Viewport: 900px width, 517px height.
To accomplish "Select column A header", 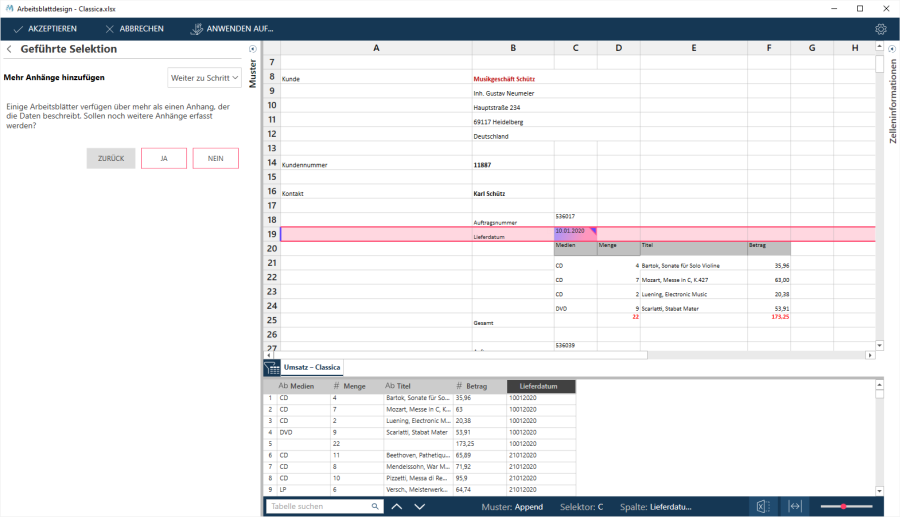I will click(376, 48).
